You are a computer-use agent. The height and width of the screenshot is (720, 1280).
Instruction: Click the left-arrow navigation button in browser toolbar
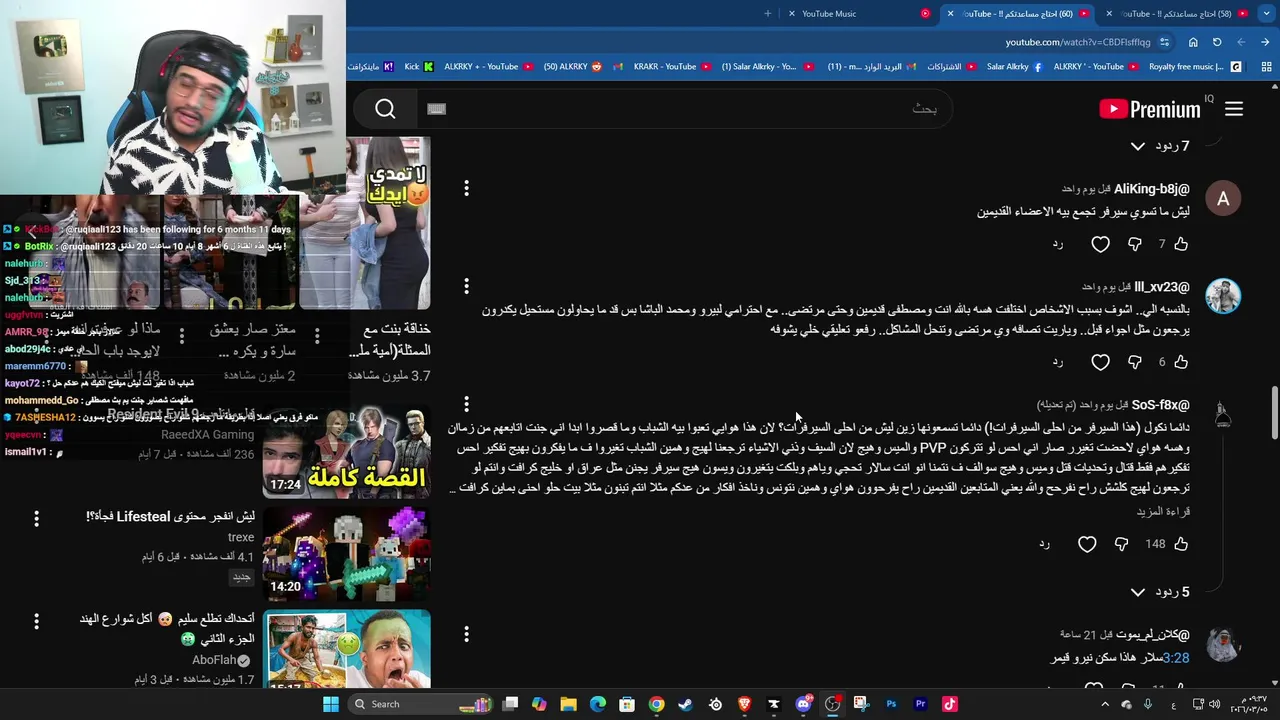[1241, 42]
